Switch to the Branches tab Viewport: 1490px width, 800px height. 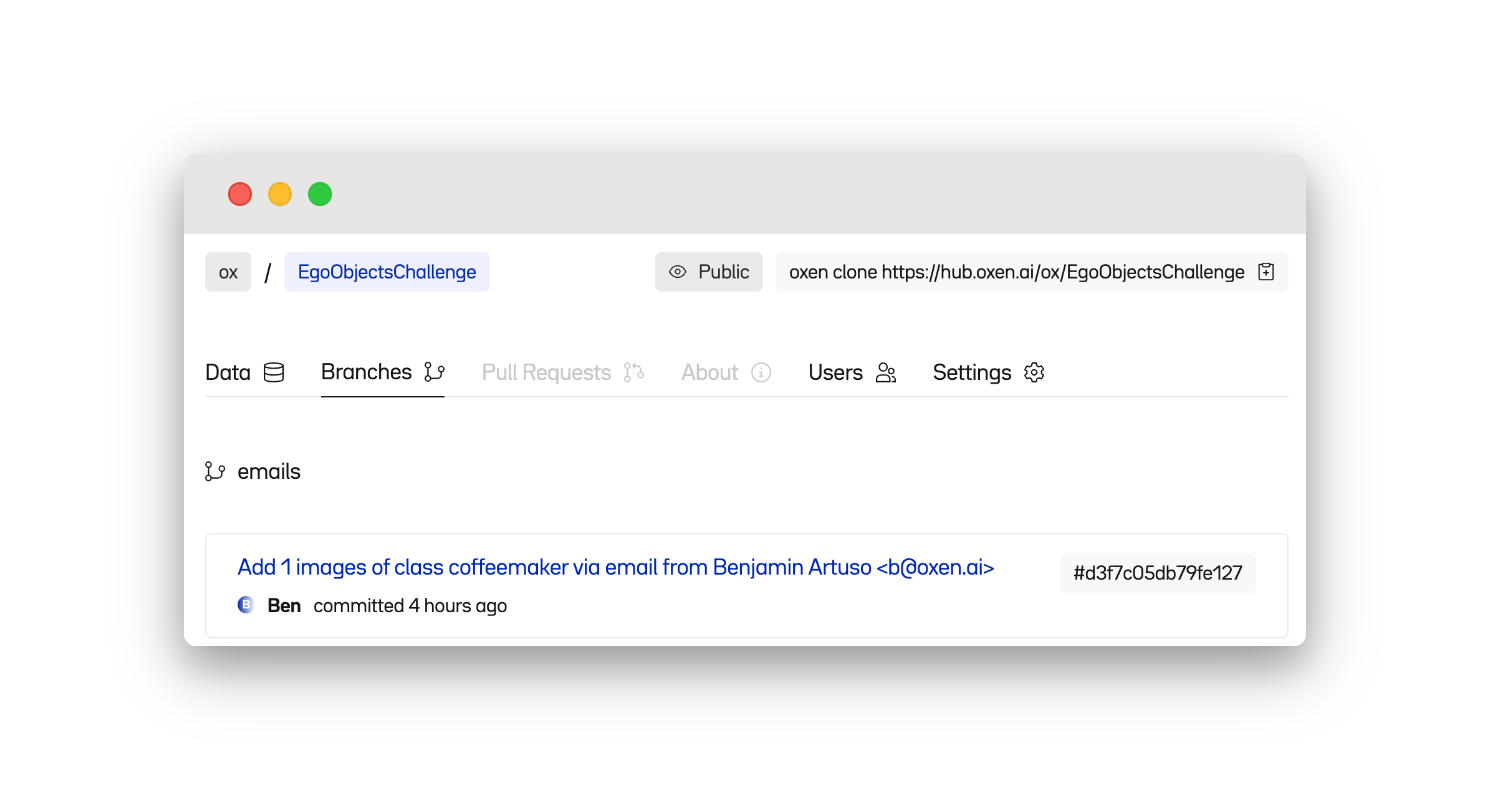coord(366,371)
